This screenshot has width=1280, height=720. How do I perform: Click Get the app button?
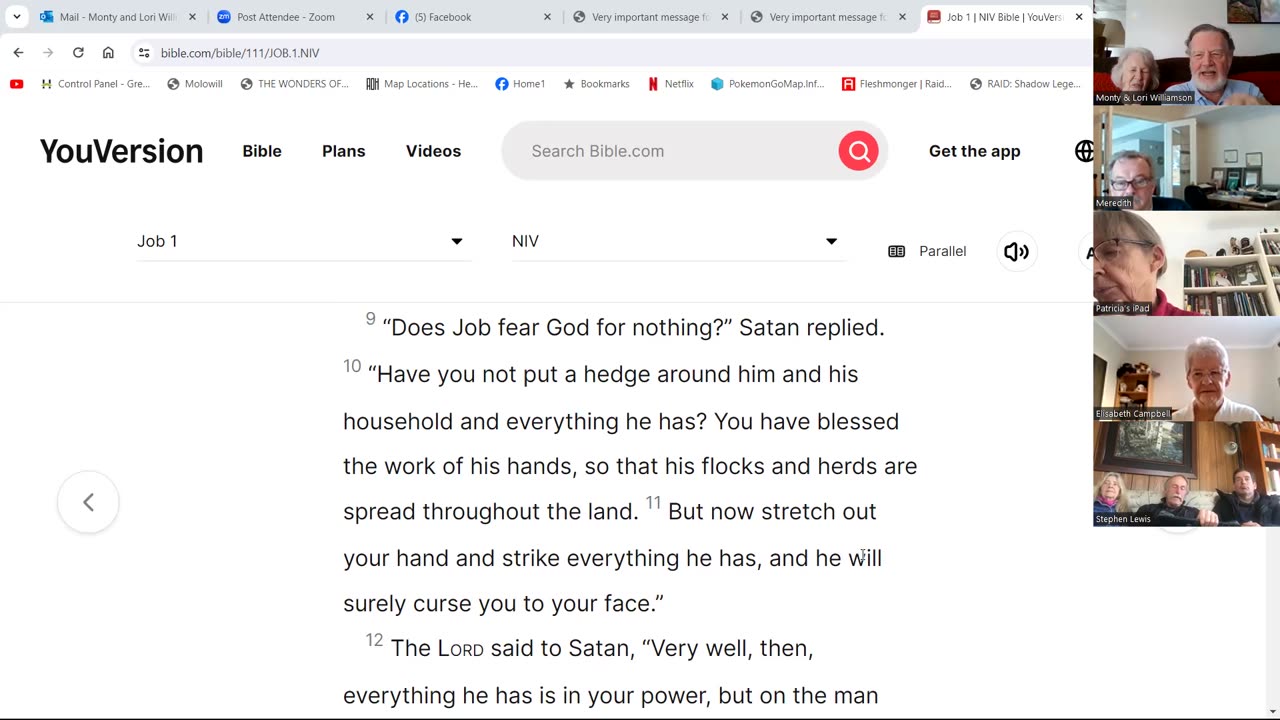(x=975, y=151)
